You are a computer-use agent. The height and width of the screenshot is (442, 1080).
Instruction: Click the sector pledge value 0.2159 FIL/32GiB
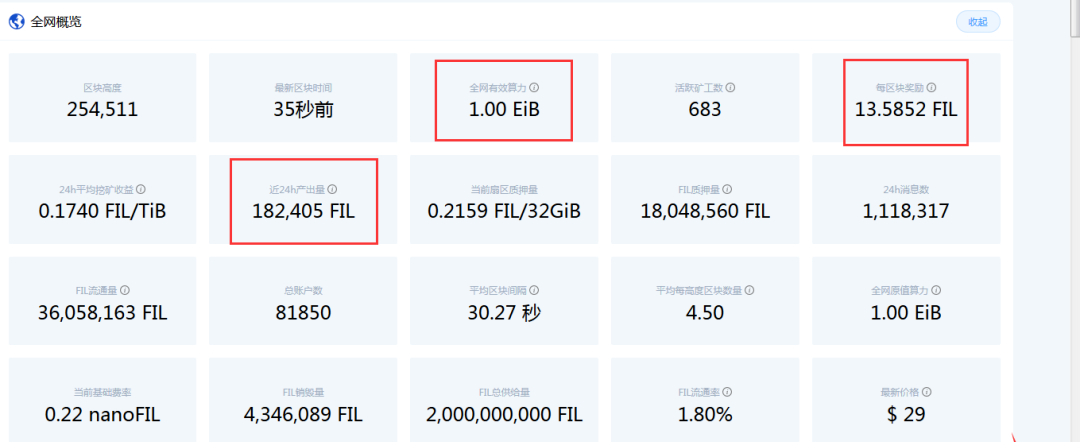click(503, 211)
